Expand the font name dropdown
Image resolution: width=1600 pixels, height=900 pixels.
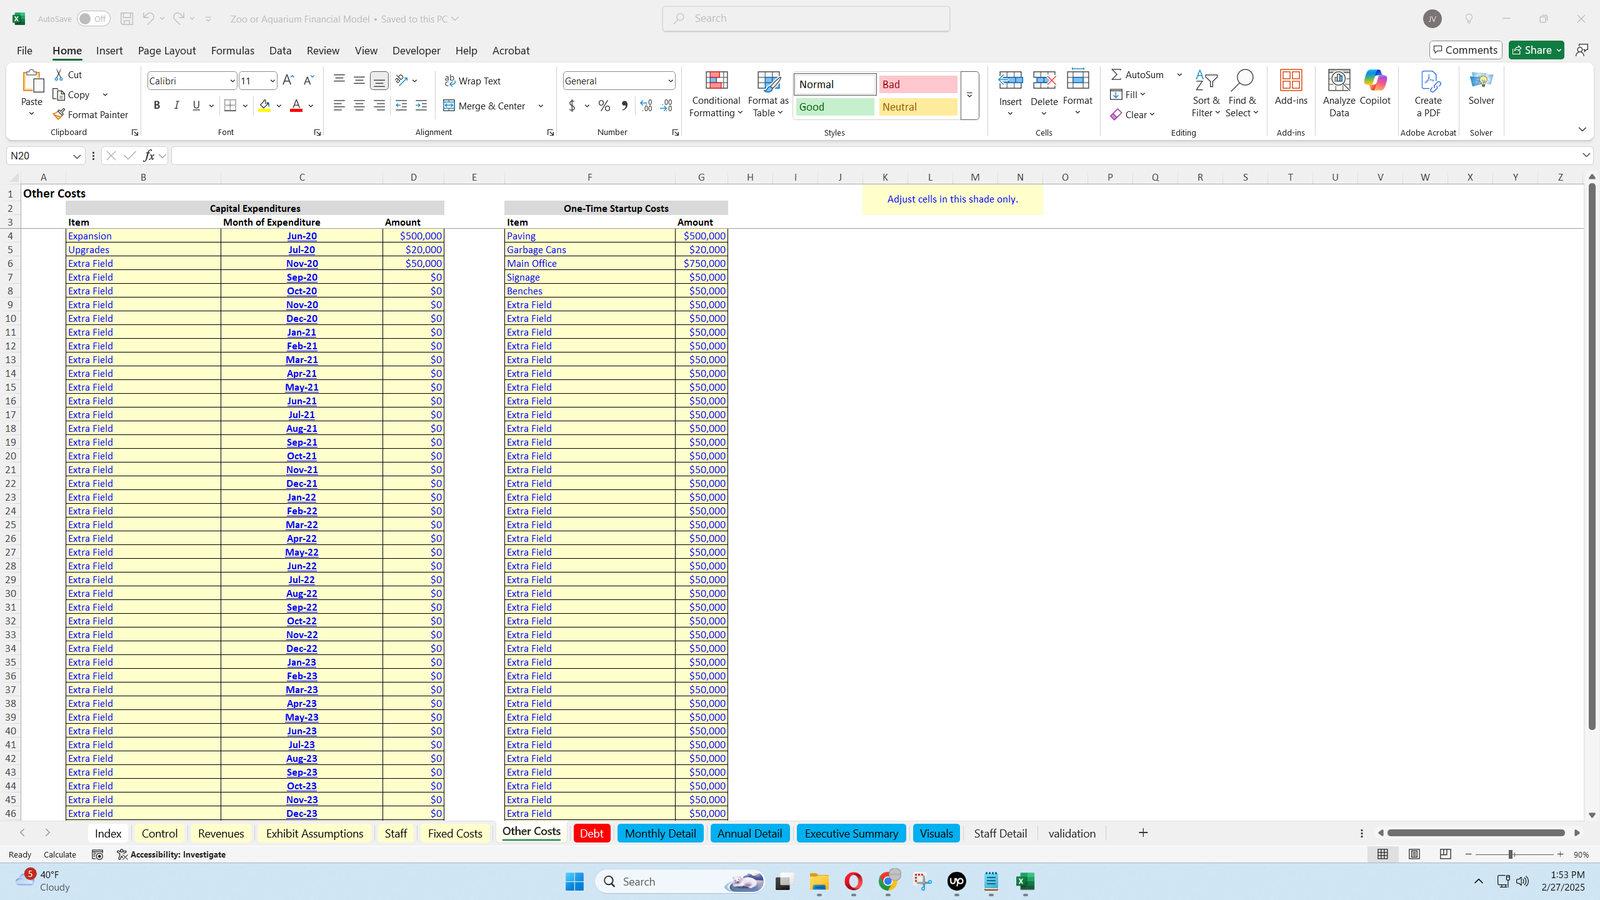pos(232,81)
